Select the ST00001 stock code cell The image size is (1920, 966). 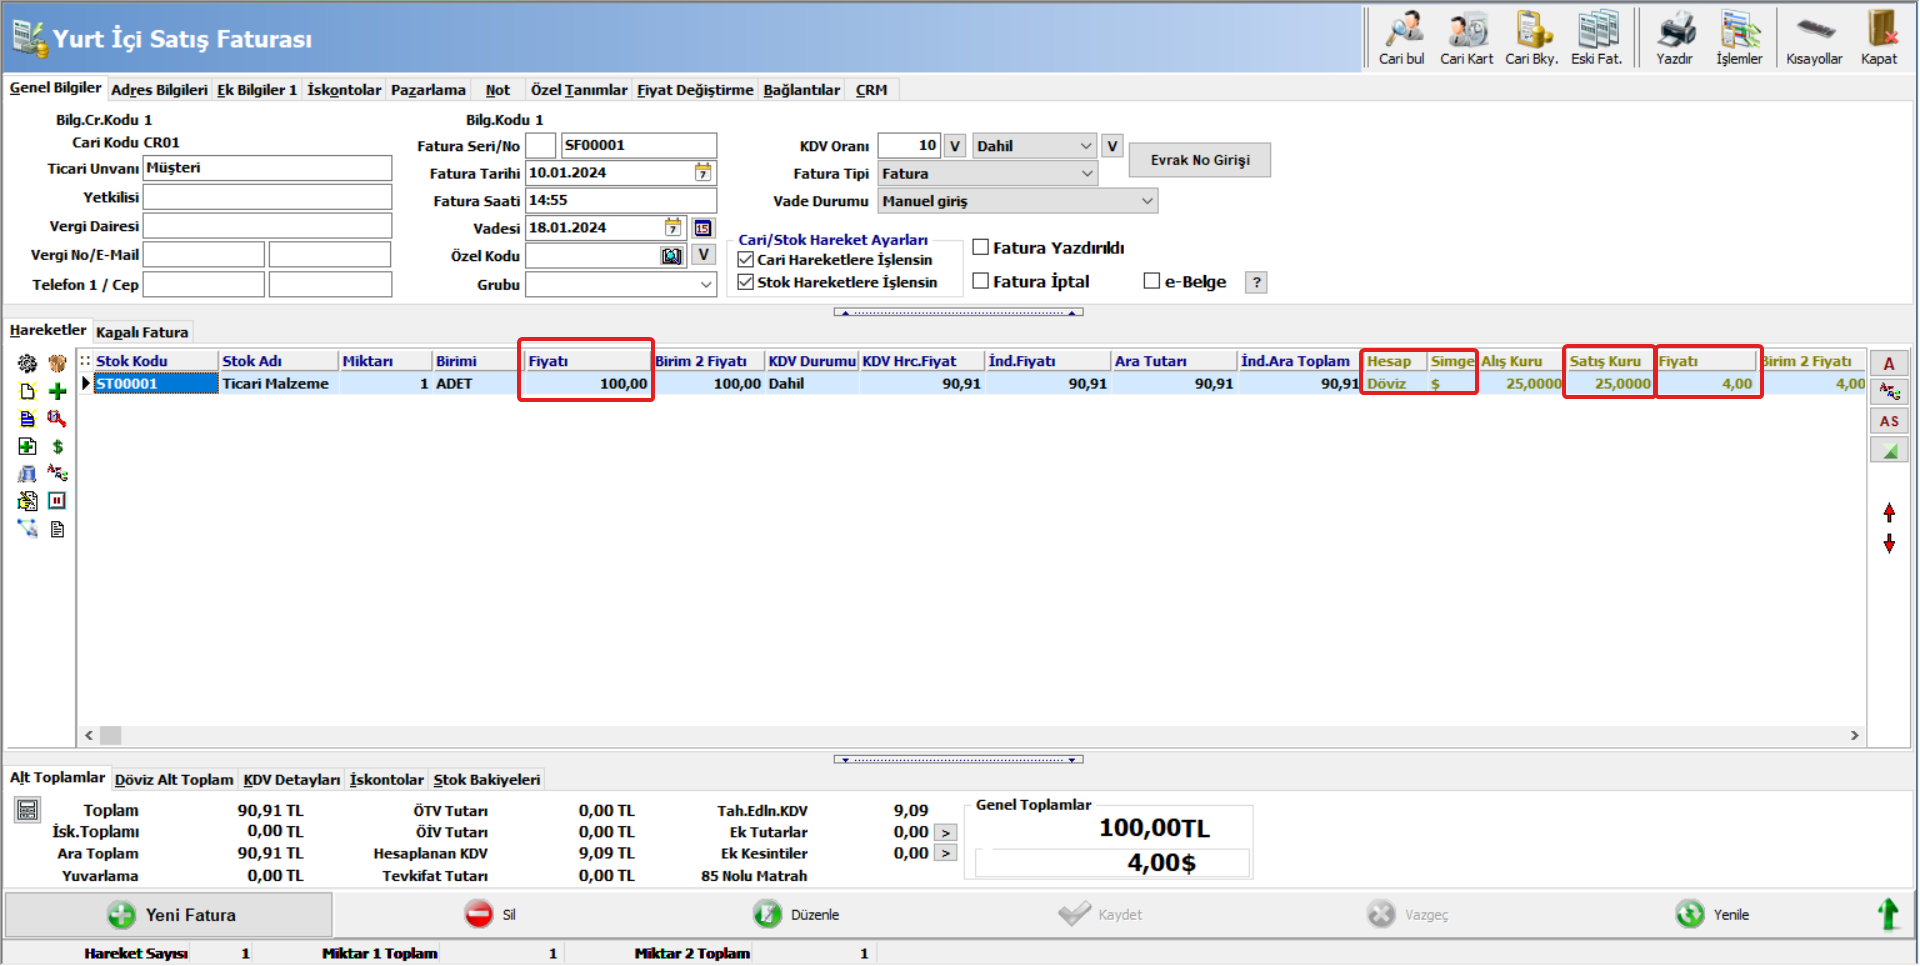click(x=156, y=384)
